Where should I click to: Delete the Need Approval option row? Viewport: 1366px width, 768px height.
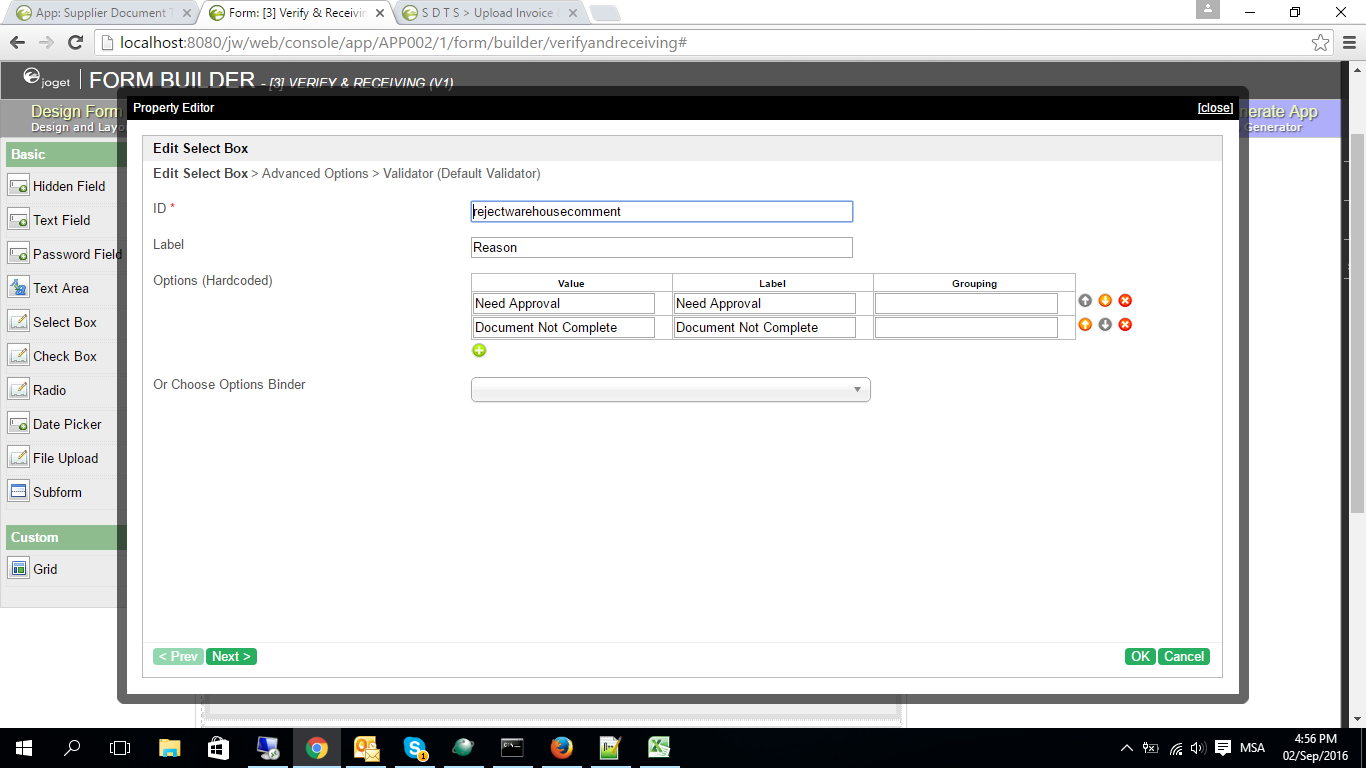point(1125,301)
